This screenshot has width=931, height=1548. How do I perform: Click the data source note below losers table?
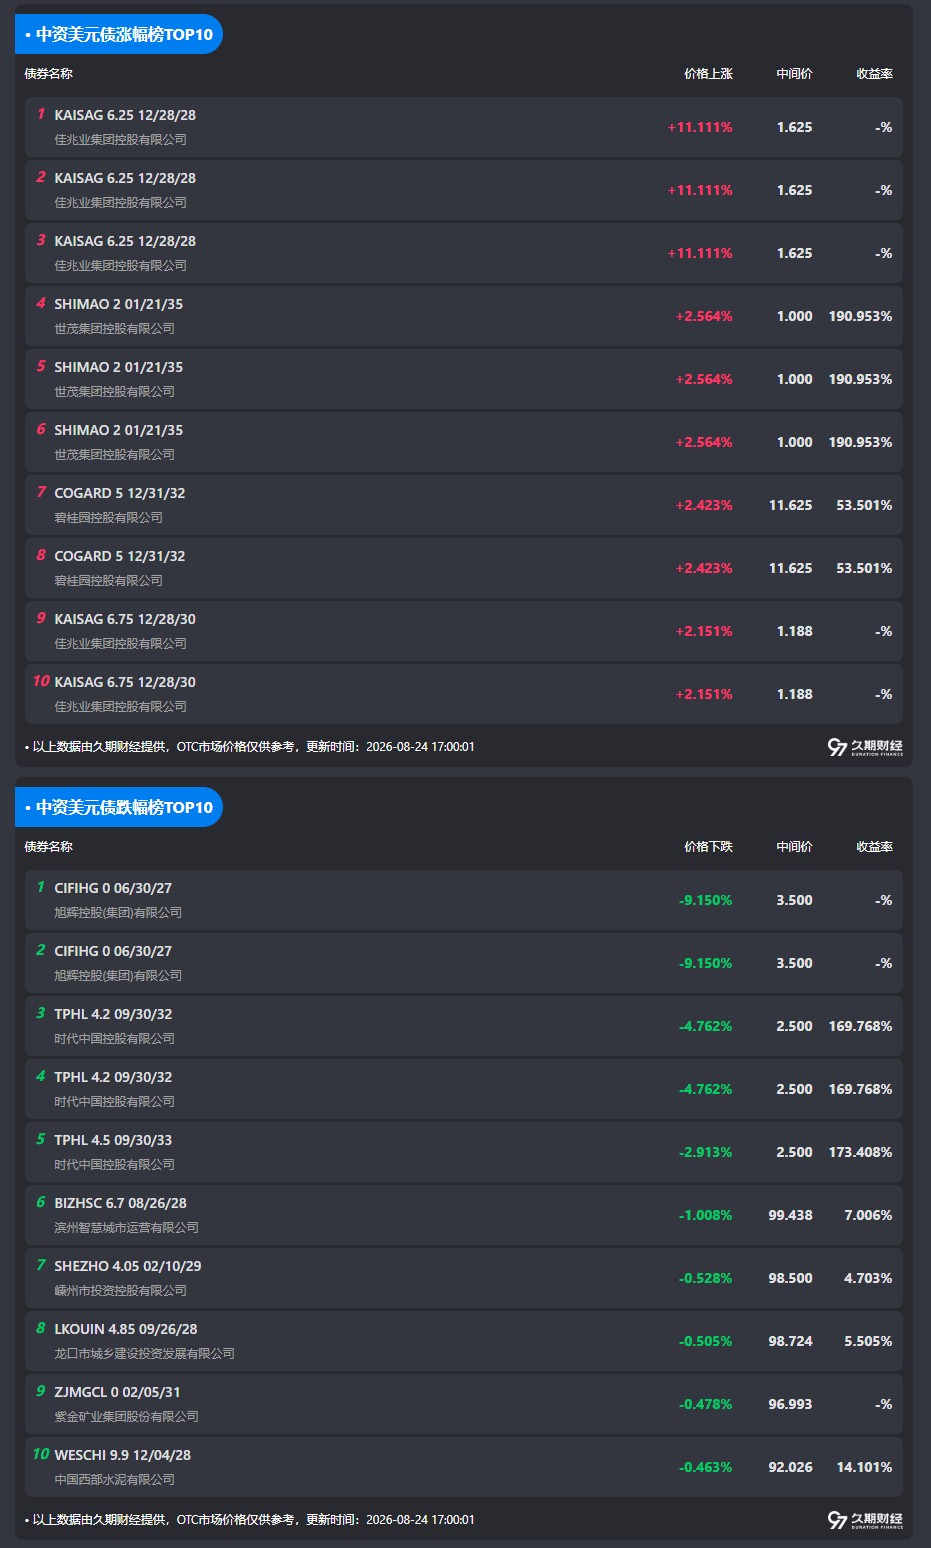(250, 1520)
